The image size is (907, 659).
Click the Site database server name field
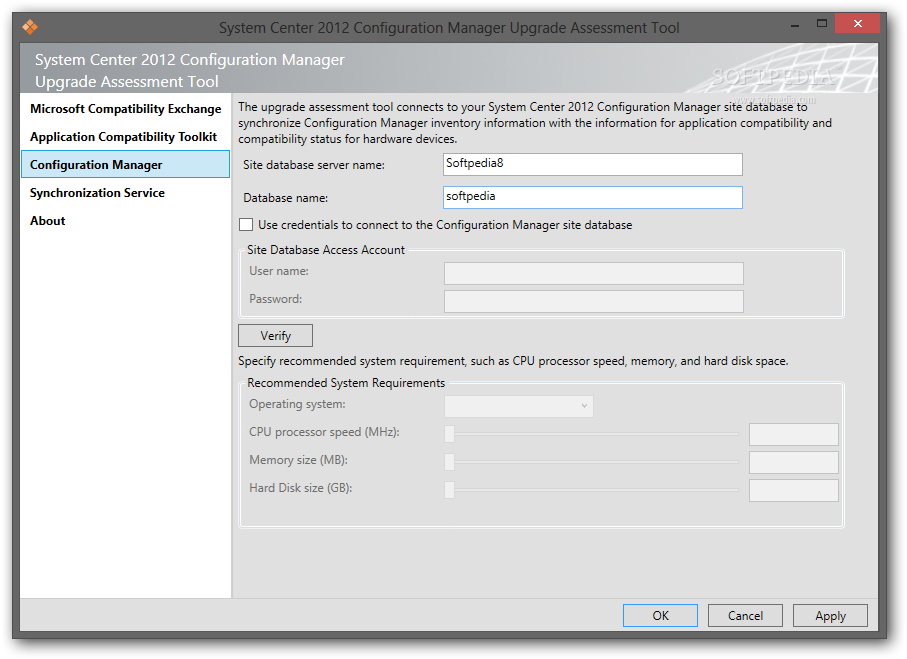click(x=592, y=164)
